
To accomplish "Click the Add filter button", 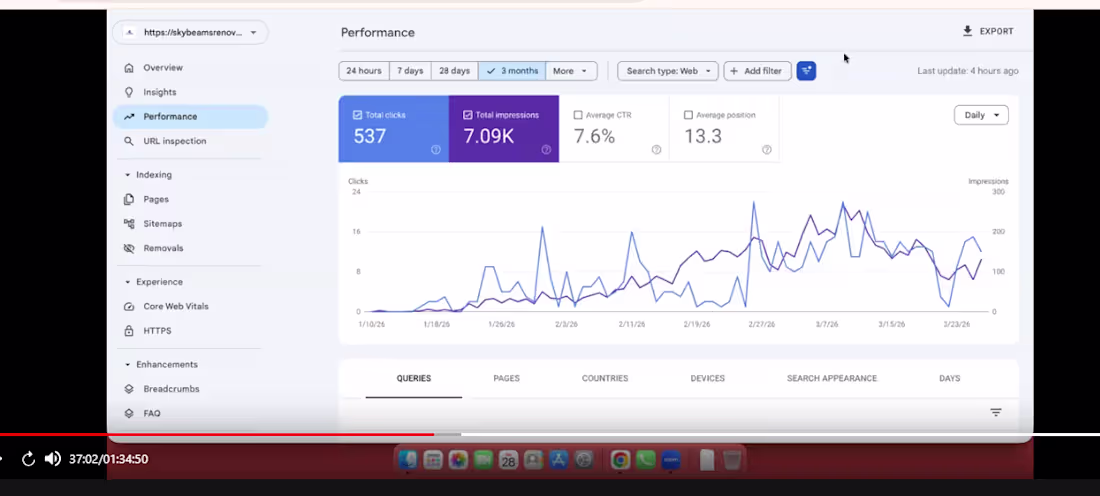I will (x=757, y=71).
